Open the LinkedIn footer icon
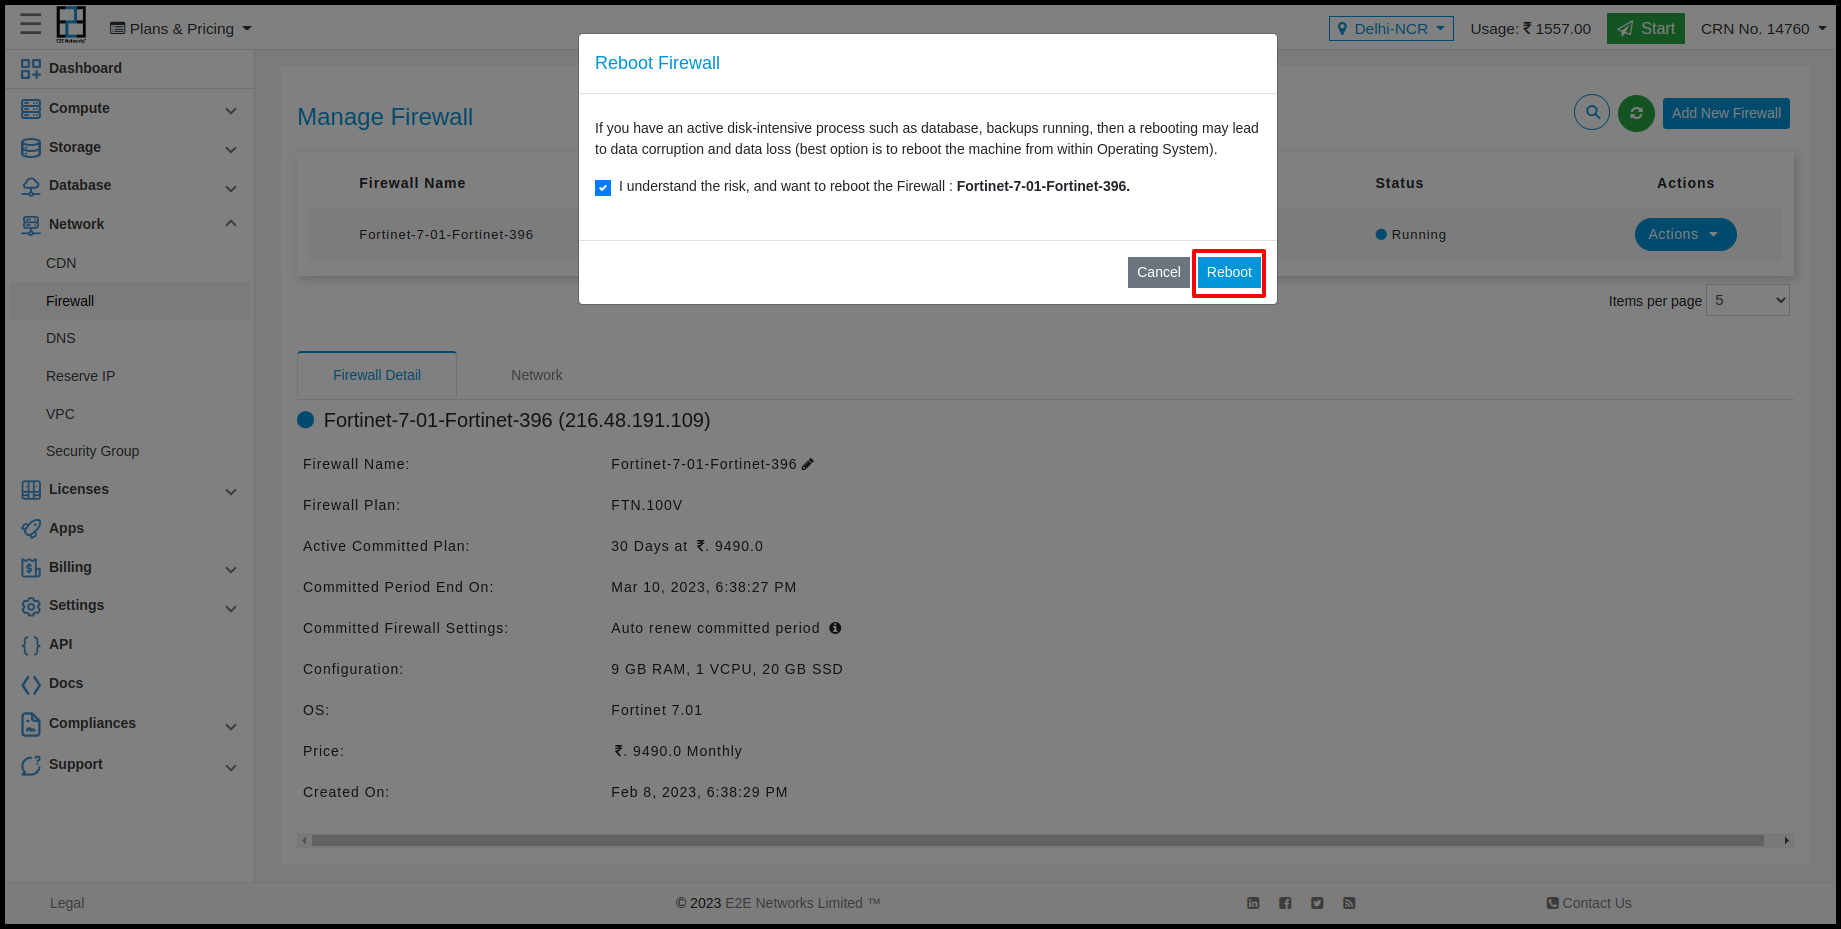Image resolution: width=1841 pixels, height=929 pixels. tap(1253, 903)
